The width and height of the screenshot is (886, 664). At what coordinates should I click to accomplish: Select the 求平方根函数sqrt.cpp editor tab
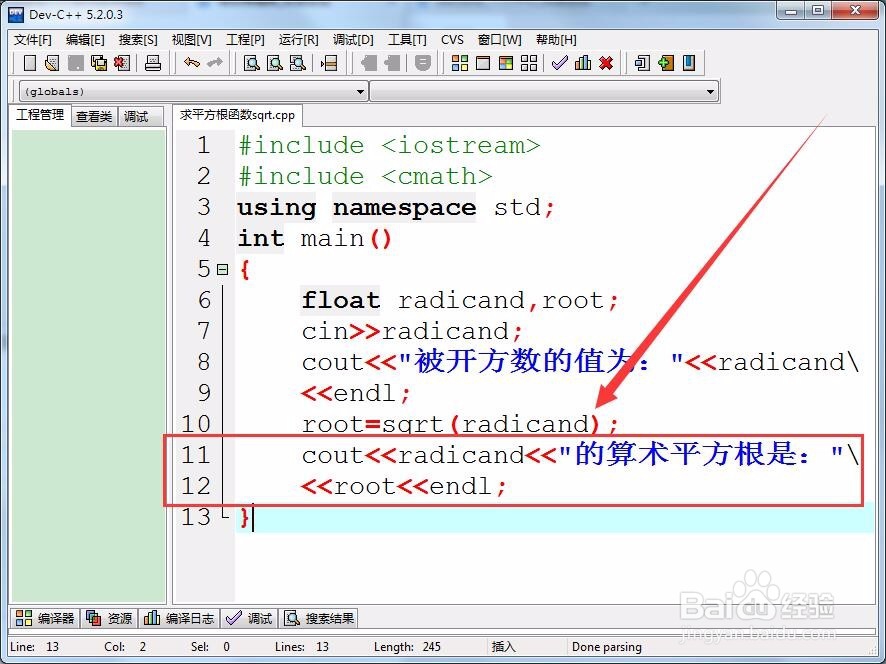tap(237, 115)
